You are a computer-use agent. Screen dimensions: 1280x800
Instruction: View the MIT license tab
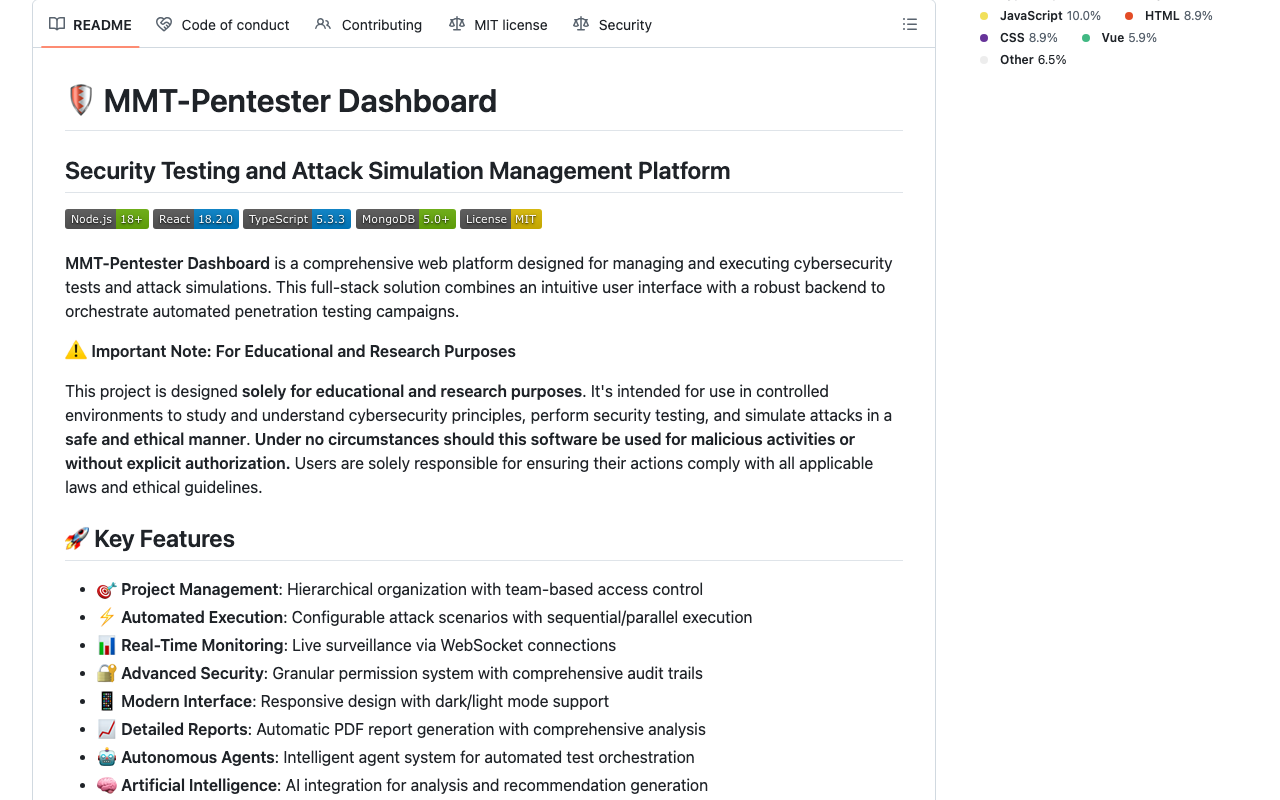(x=498, y=25)
